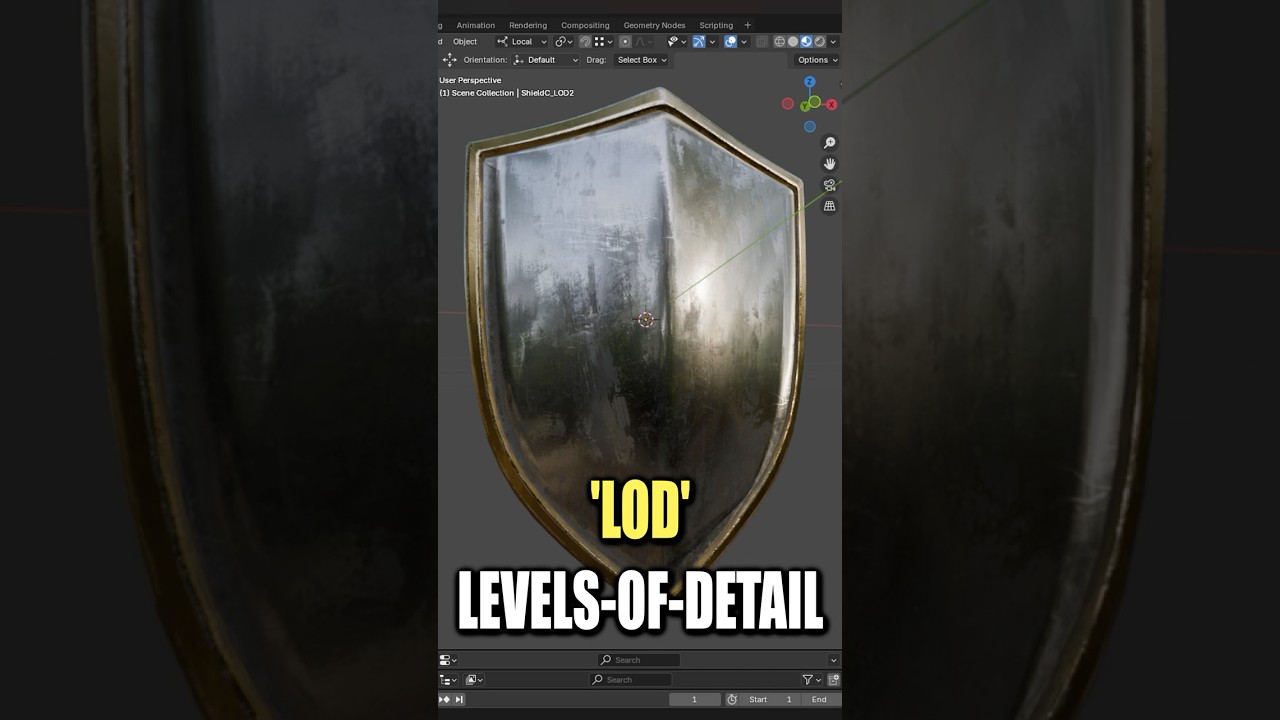Viewport: 1280px width, 720px height.
Task: Click the 'User Perspective' viewport text
Action: coord(470,80)
